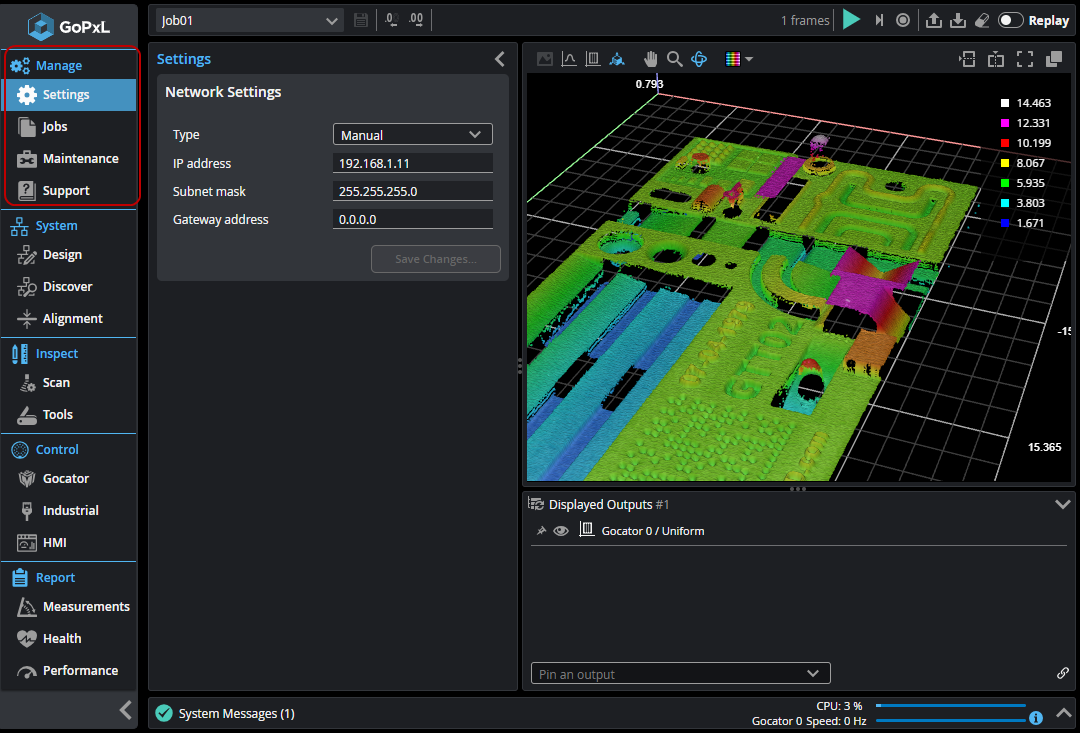Open the Scan page in sidebar
This screenshot has width=1080, height=733.
pos(70,382)
